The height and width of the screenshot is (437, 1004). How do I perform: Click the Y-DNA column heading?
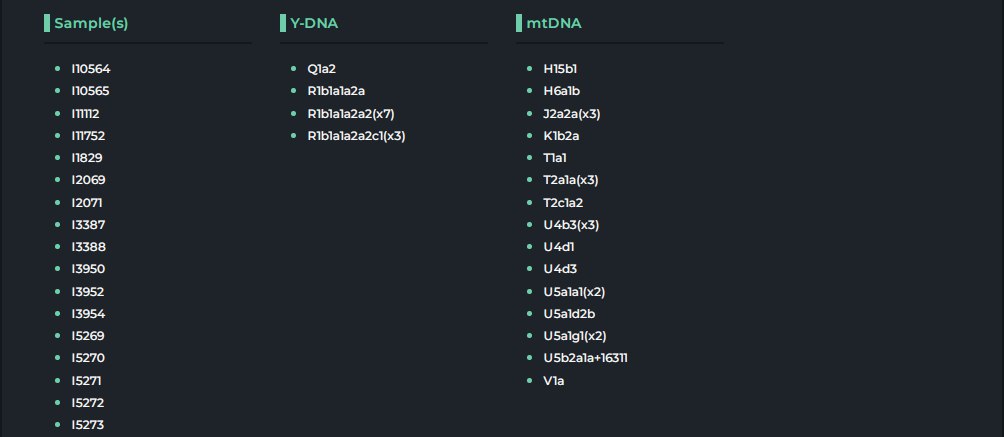313,22
